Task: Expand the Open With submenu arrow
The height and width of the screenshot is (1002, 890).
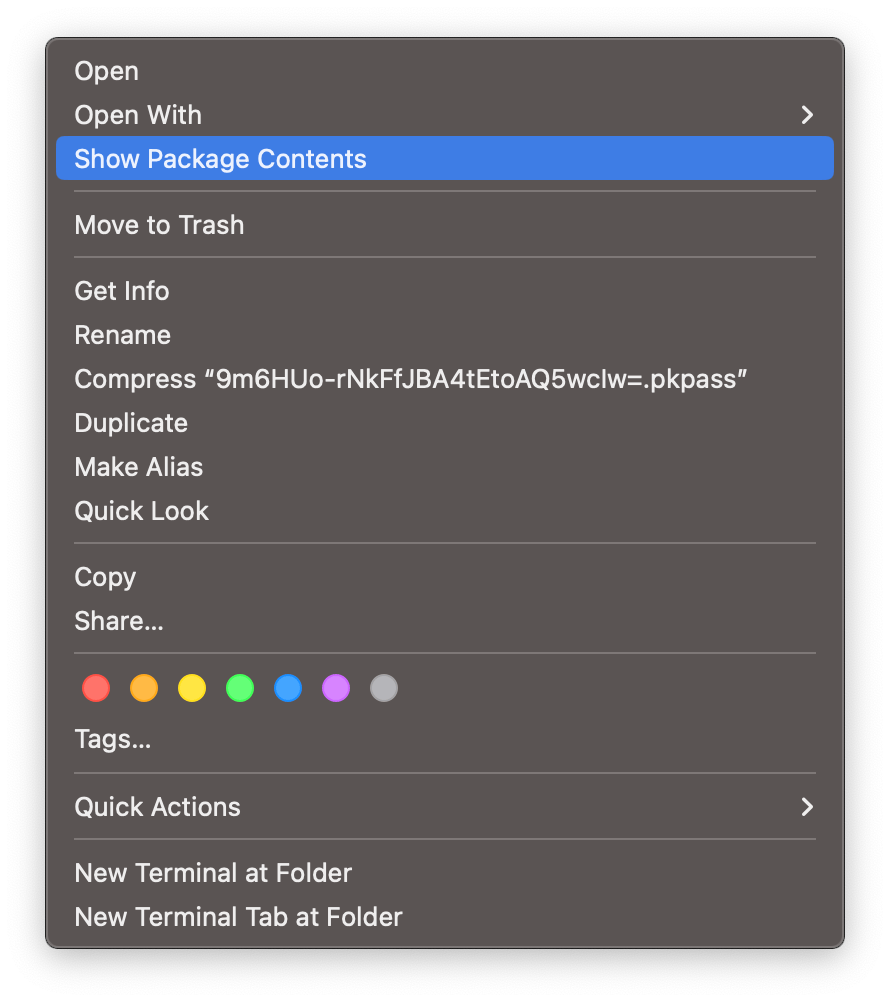Action: pos(806,115)
